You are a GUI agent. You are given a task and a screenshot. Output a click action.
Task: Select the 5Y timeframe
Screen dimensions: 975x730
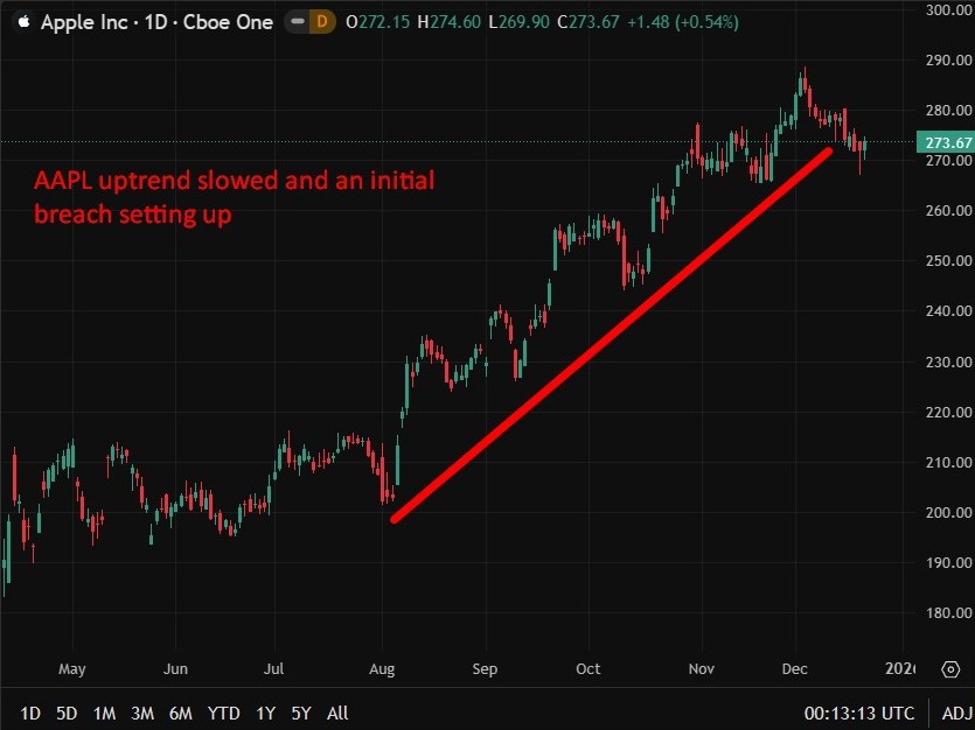tap(301, 714)
